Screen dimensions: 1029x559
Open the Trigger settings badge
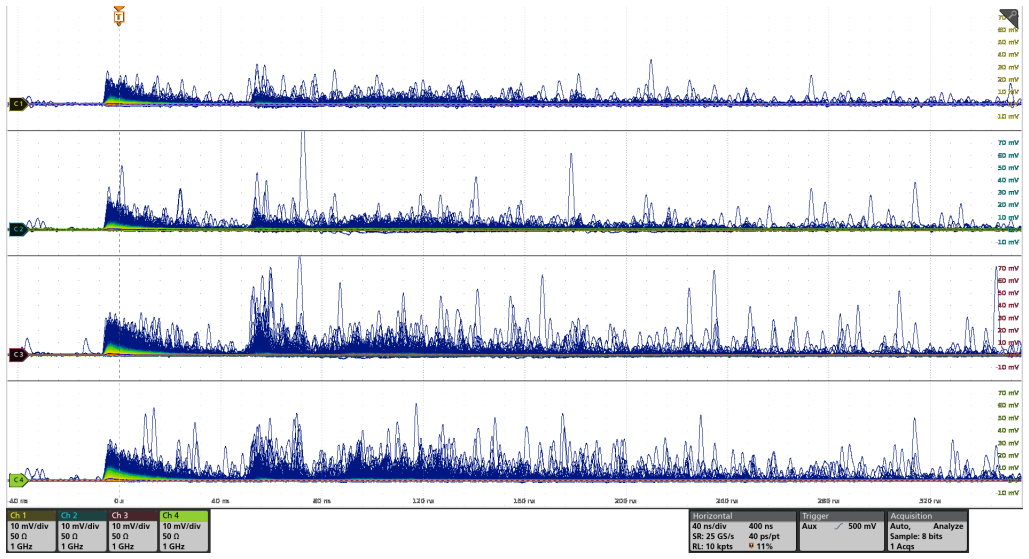841,531
